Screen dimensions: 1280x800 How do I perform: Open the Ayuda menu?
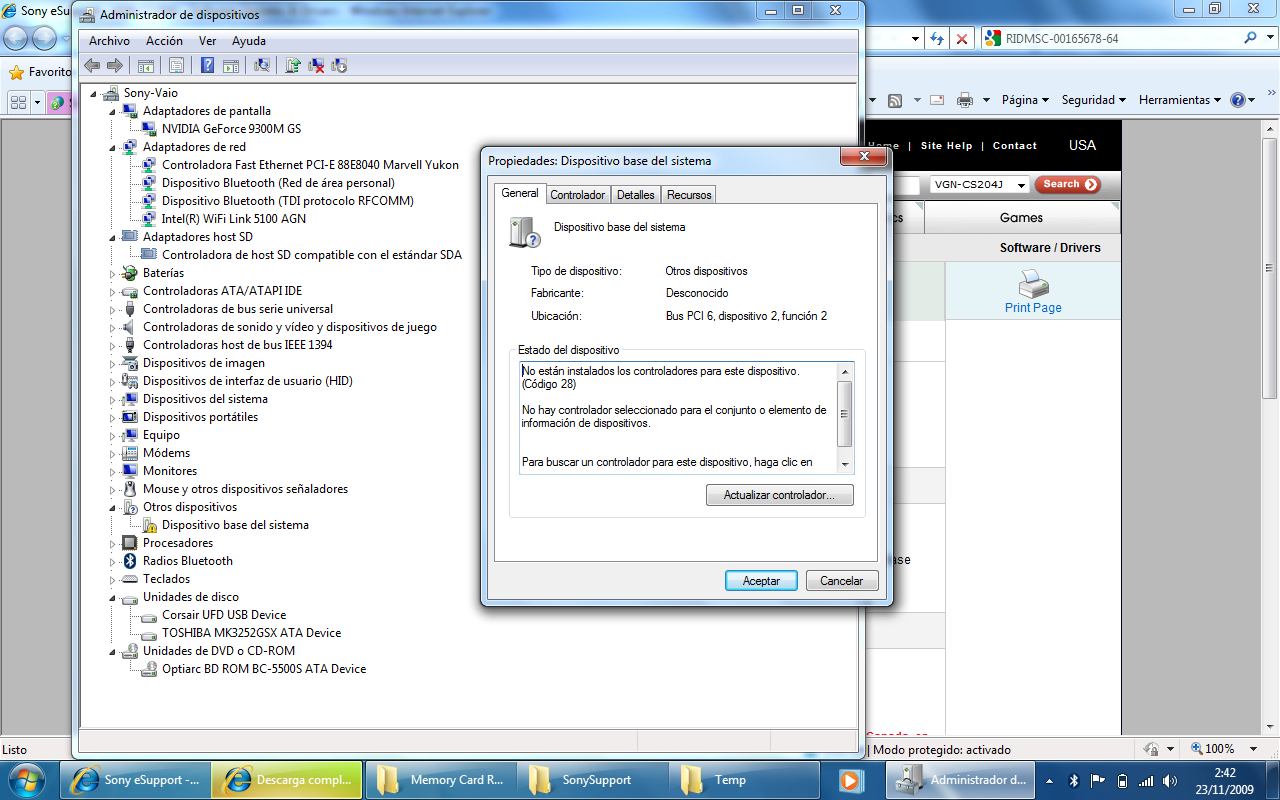pos(249,41)
